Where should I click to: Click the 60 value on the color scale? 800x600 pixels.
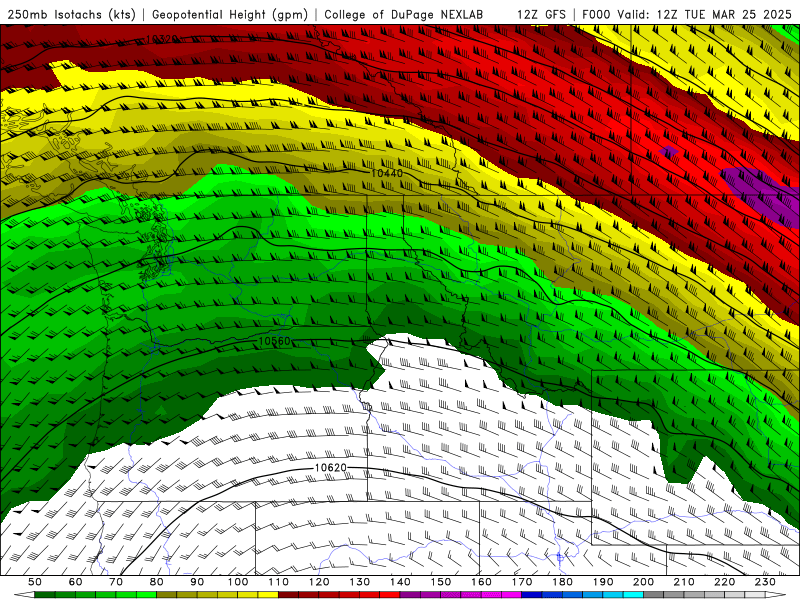tap(76, 582)
